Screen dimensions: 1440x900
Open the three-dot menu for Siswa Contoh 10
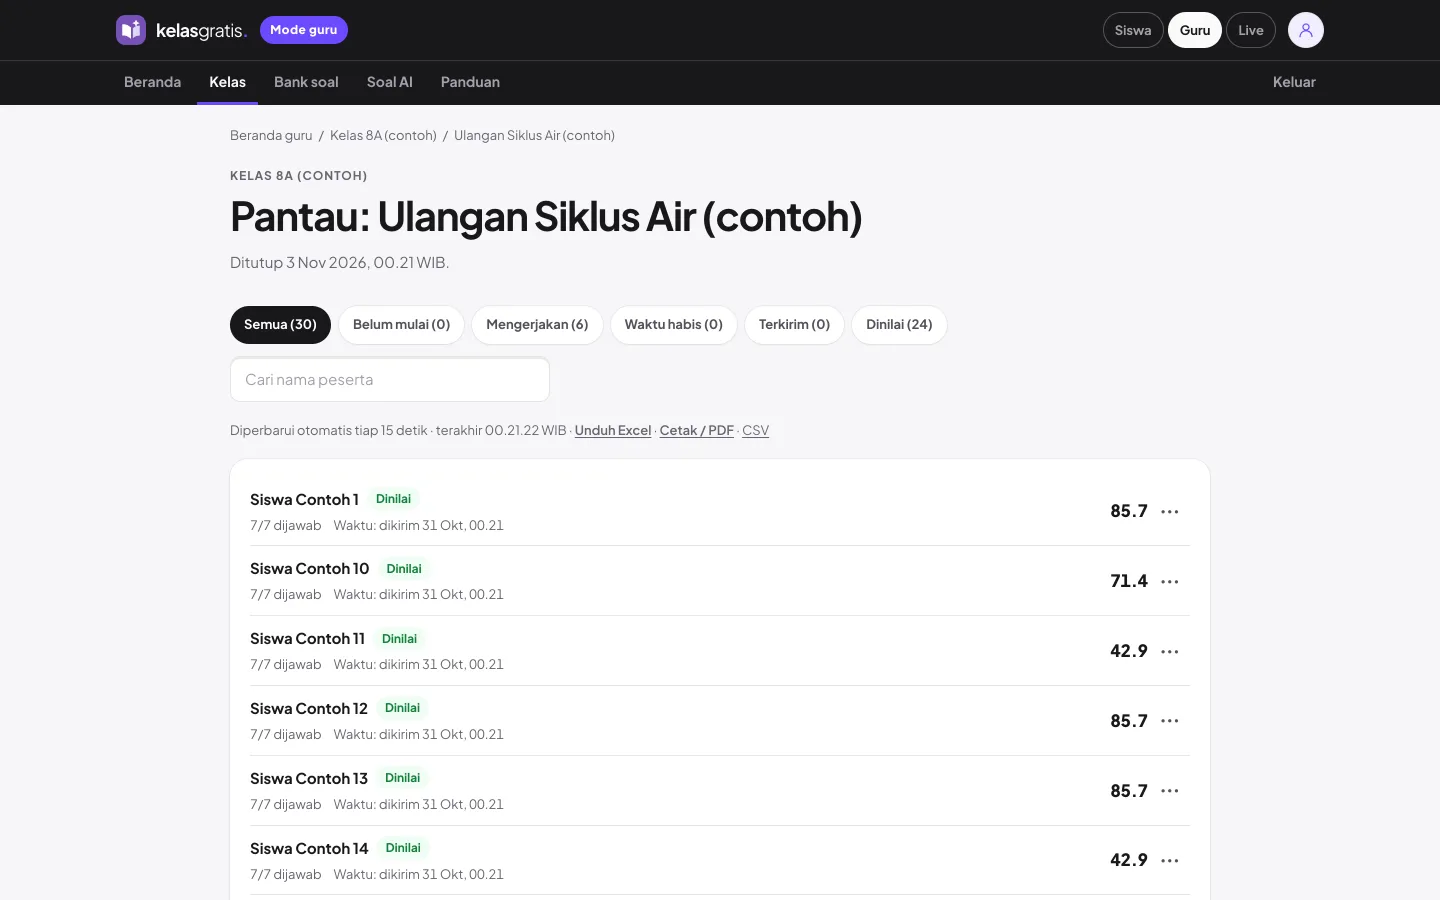click(x=1170, y=581)
